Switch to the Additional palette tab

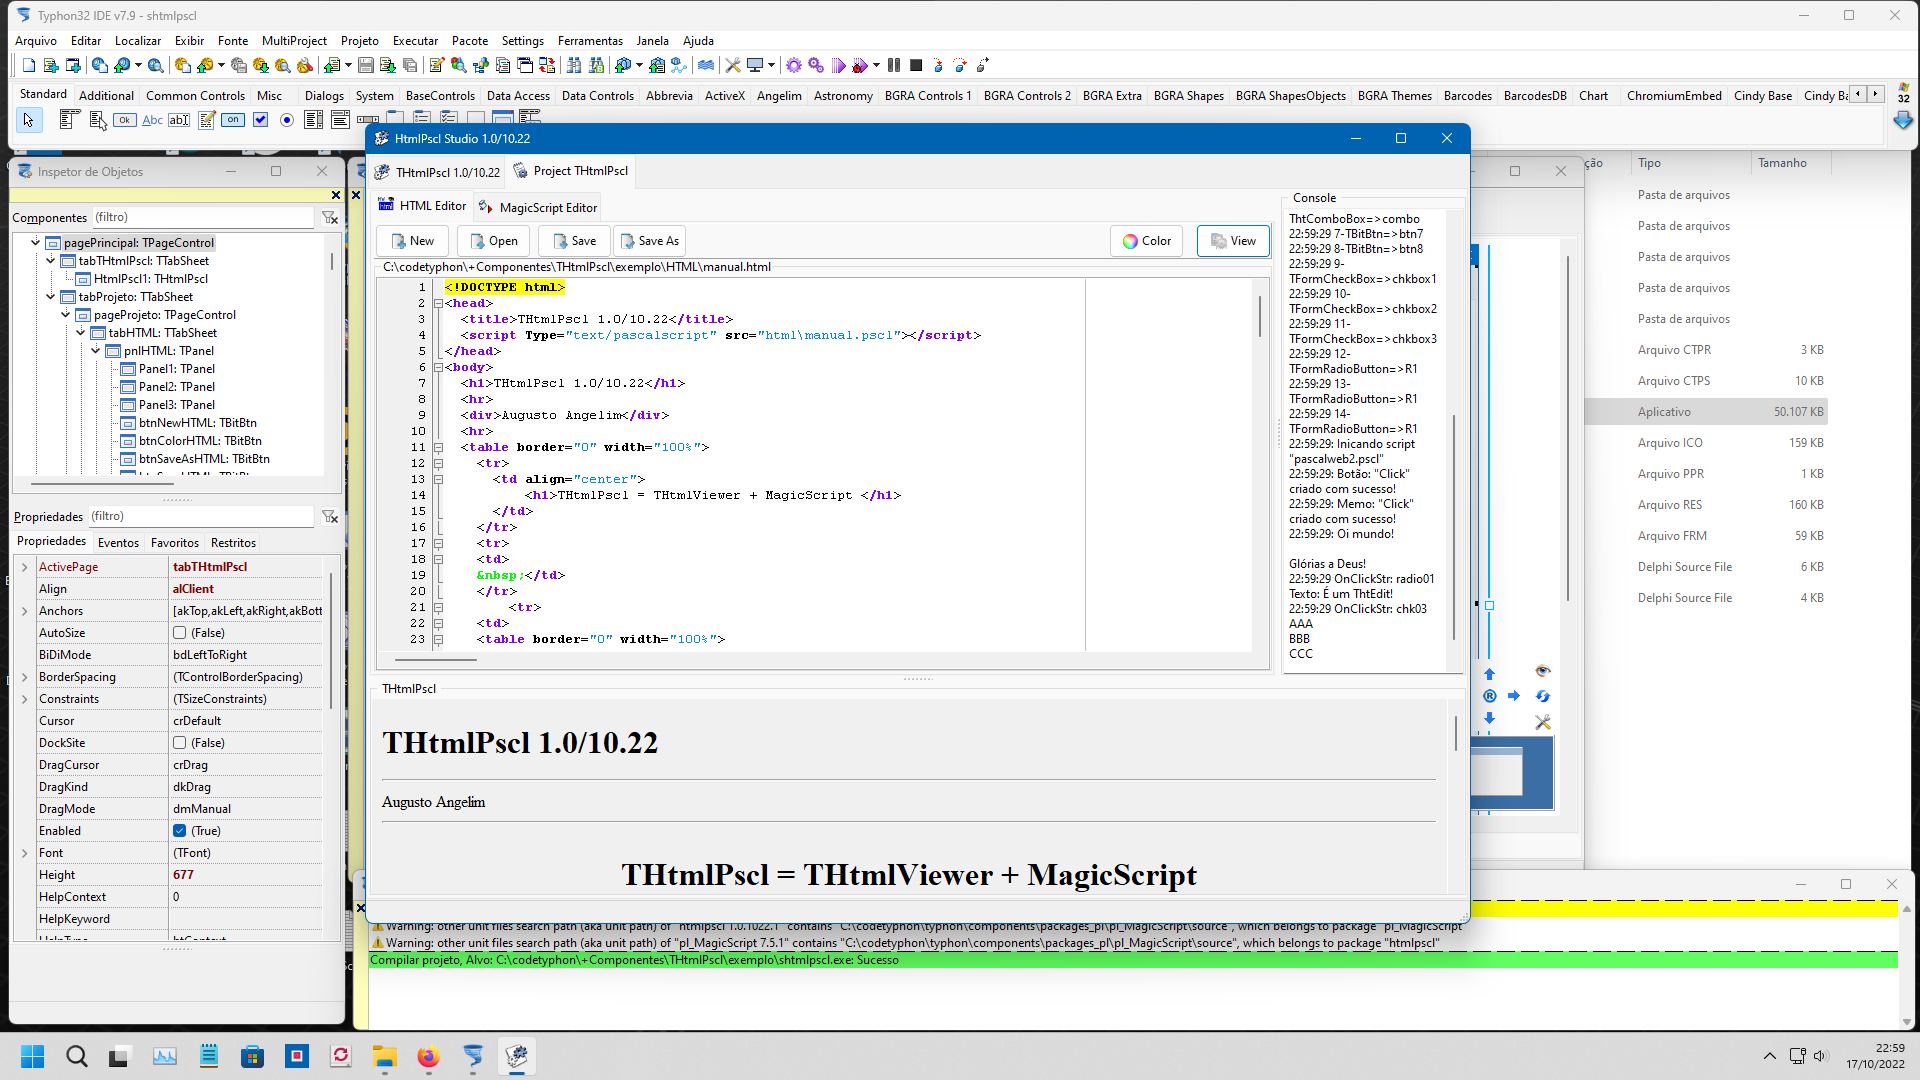click(106, 96)
